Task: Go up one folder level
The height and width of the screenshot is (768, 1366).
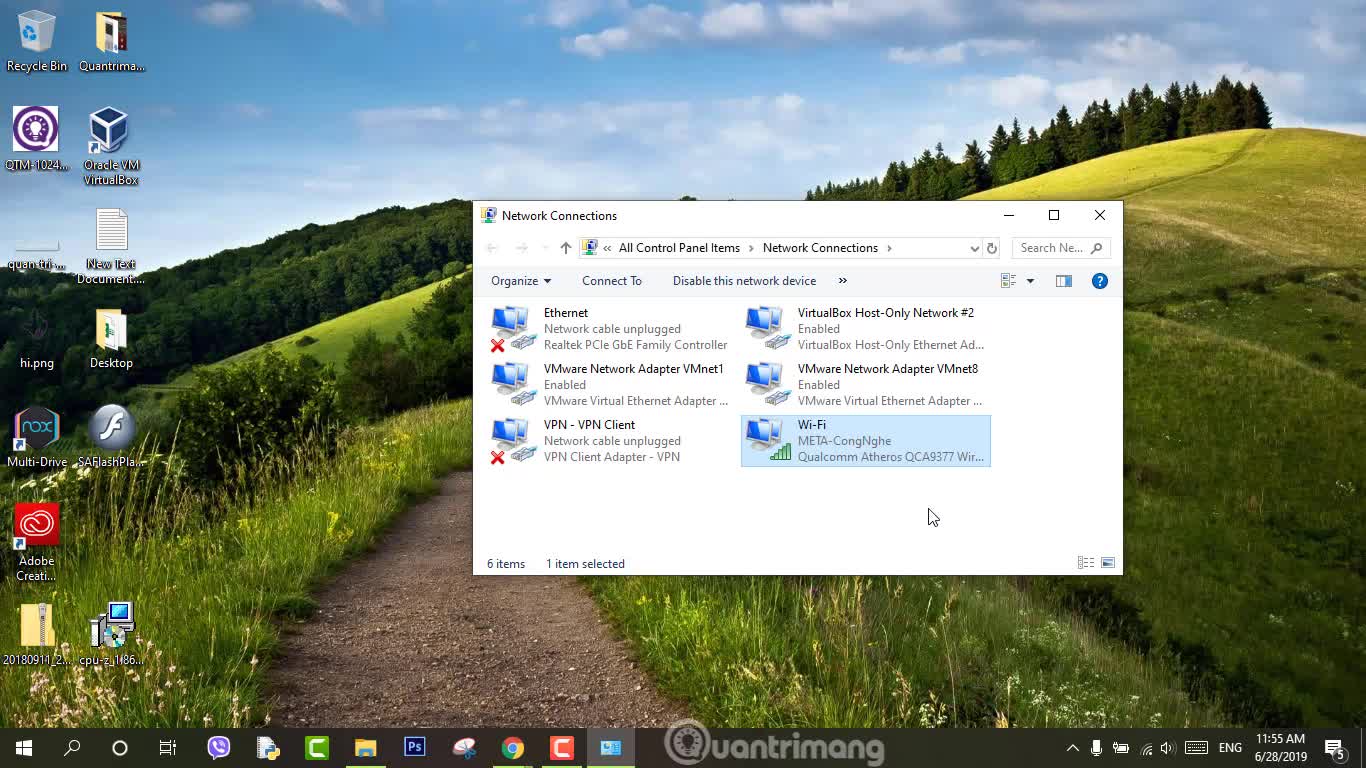Action: point(566,248)
